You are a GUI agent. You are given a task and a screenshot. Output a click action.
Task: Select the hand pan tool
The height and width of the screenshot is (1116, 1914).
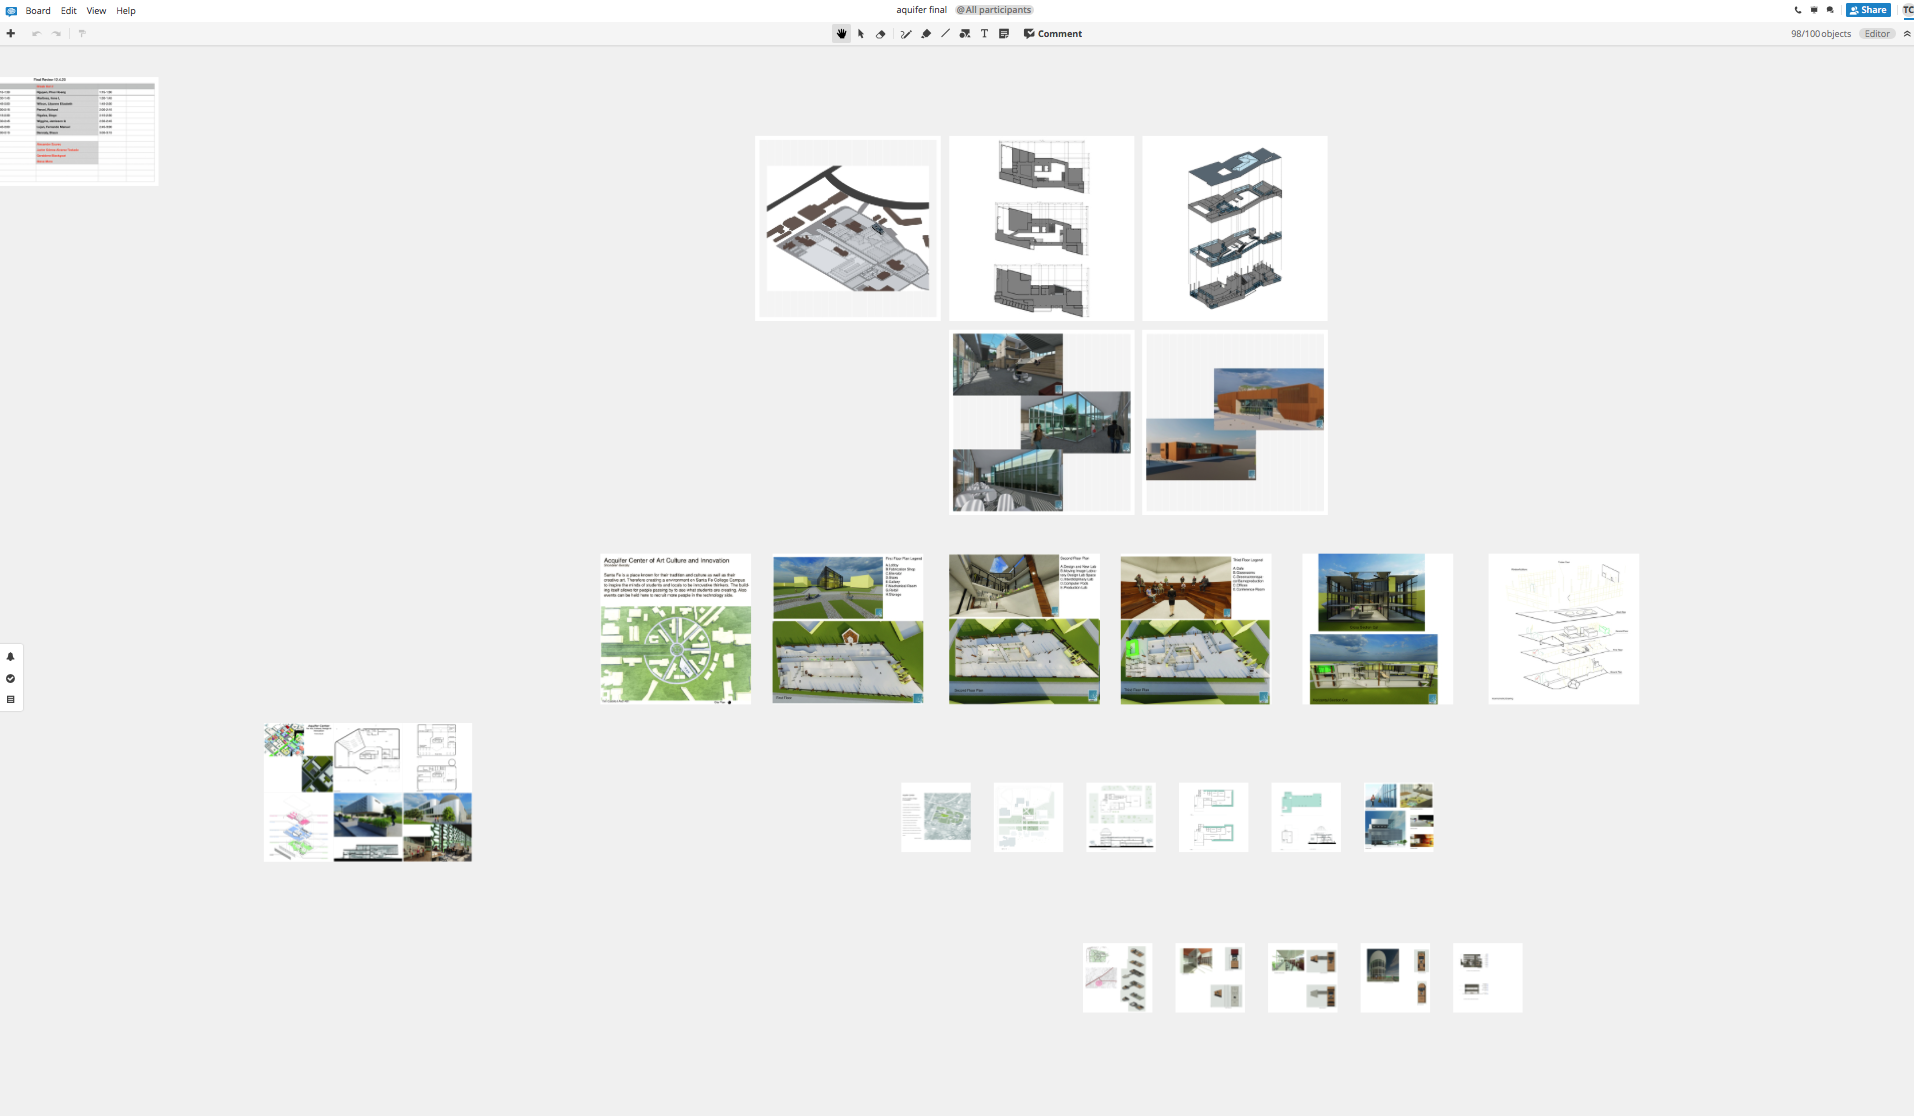pyautogui.click(x=841, y=33)
